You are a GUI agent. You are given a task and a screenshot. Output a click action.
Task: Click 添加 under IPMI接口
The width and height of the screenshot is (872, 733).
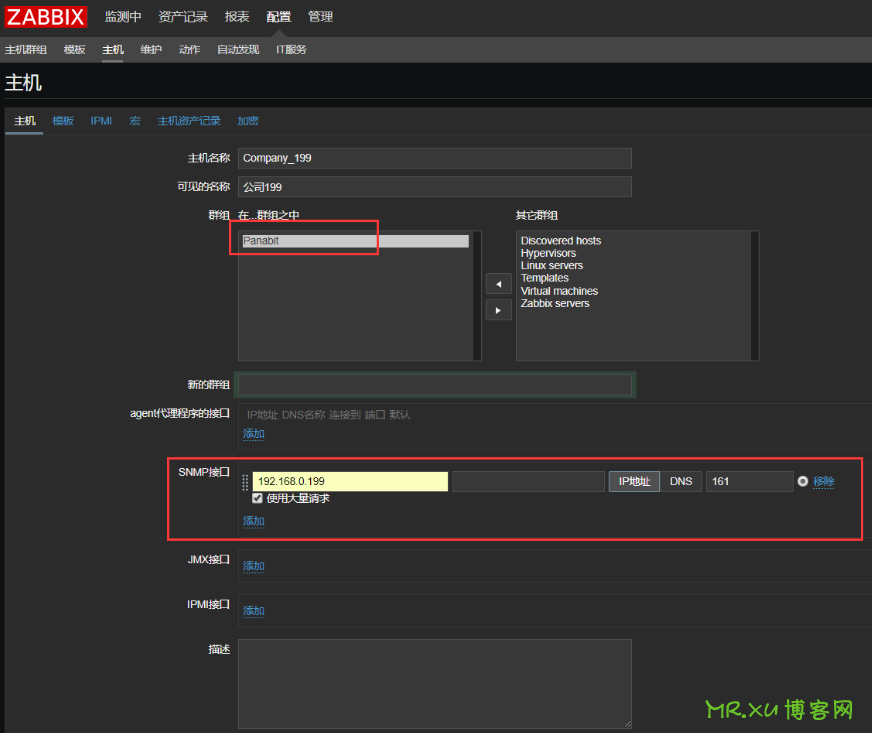[x=254, y=611]
